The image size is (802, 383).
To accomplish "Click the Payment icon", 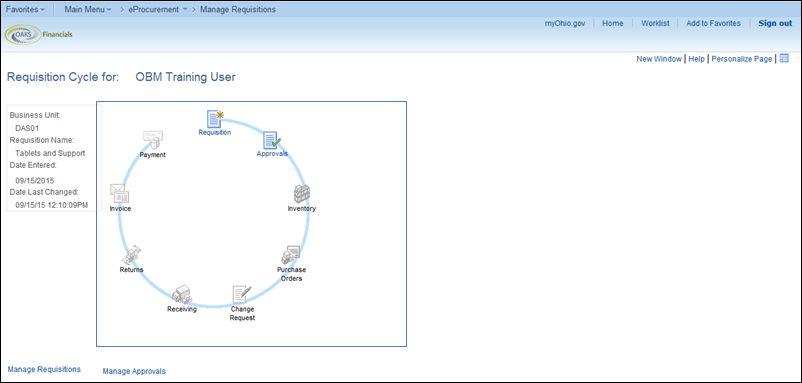I will (152, 140).
